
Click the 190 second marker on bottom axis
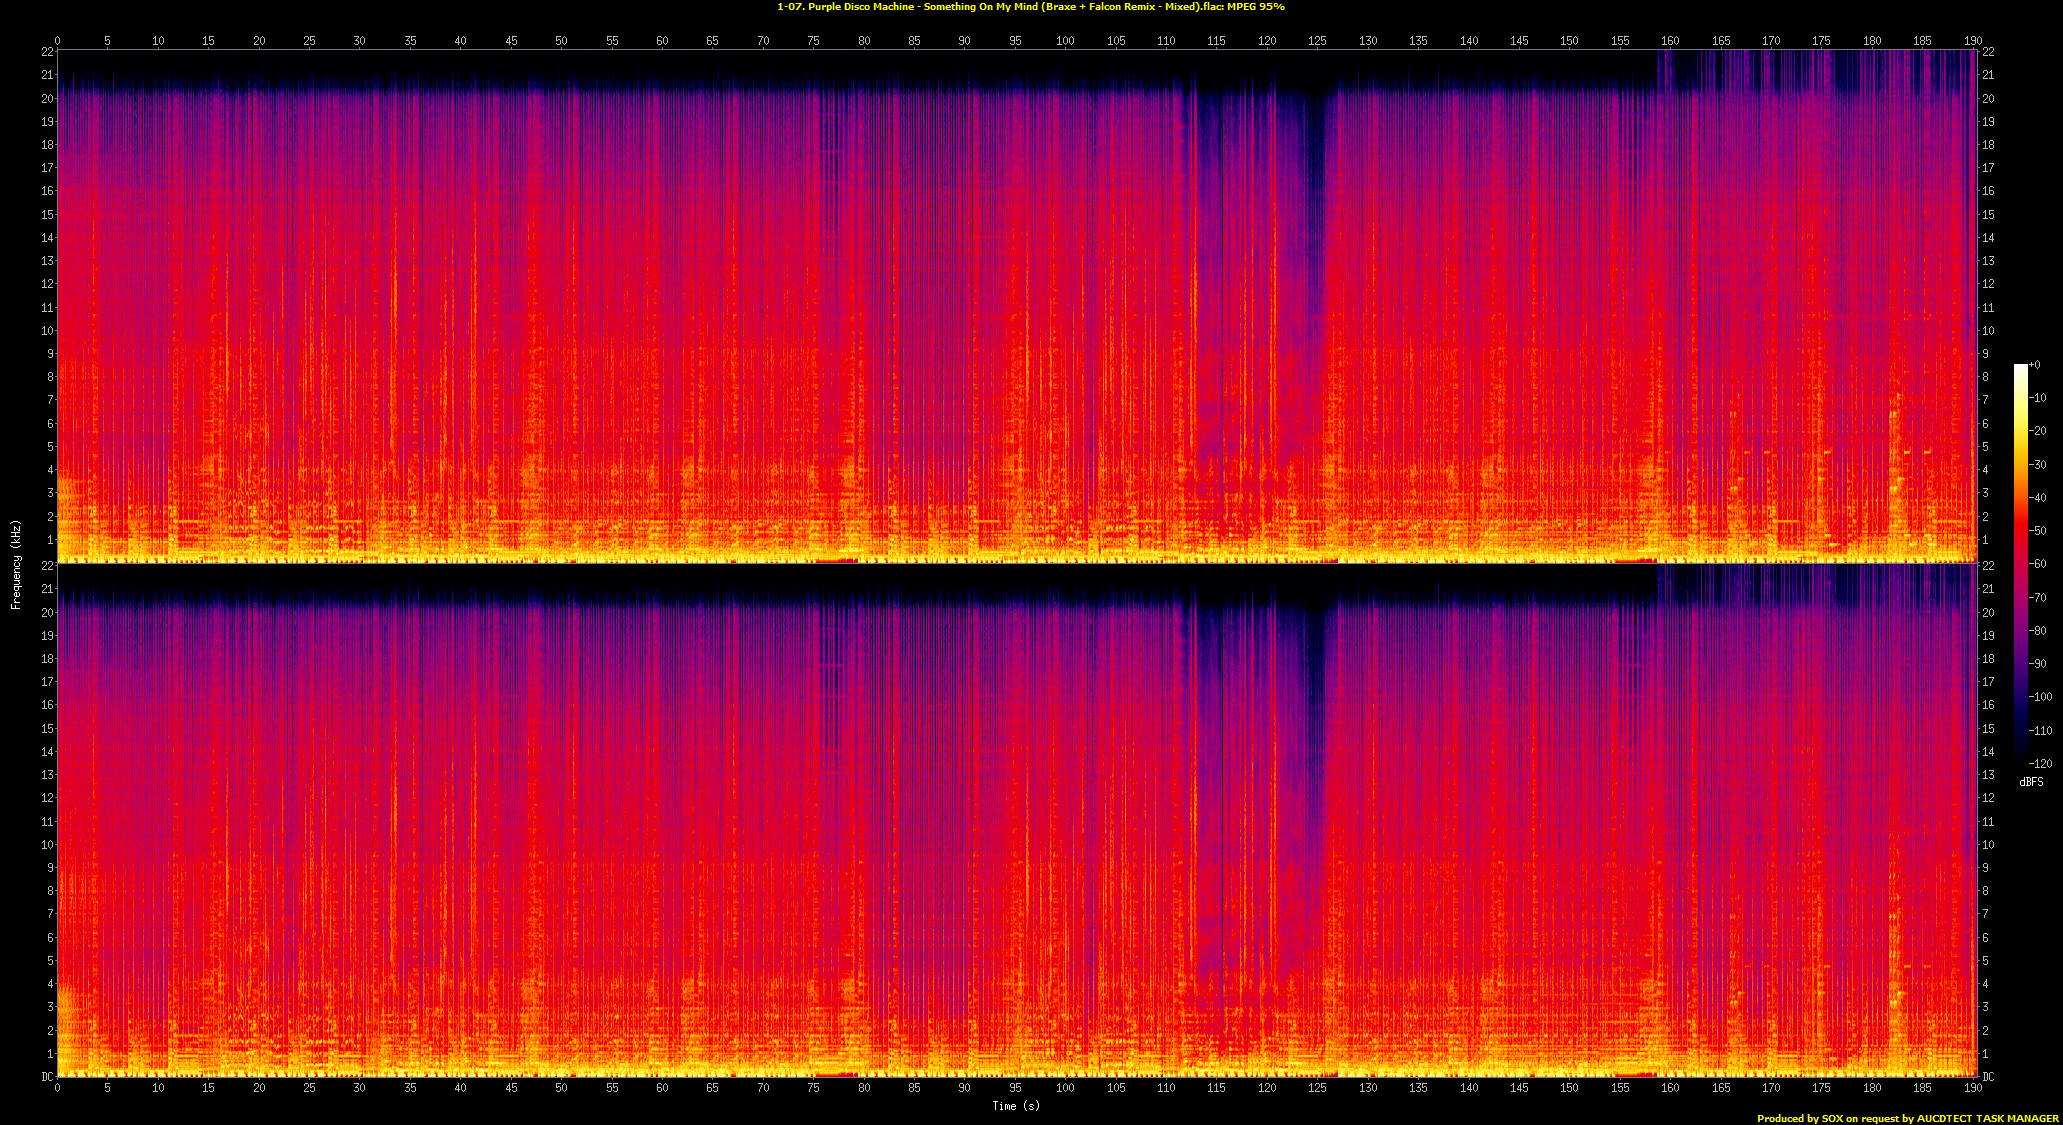coord(1973,1087)
